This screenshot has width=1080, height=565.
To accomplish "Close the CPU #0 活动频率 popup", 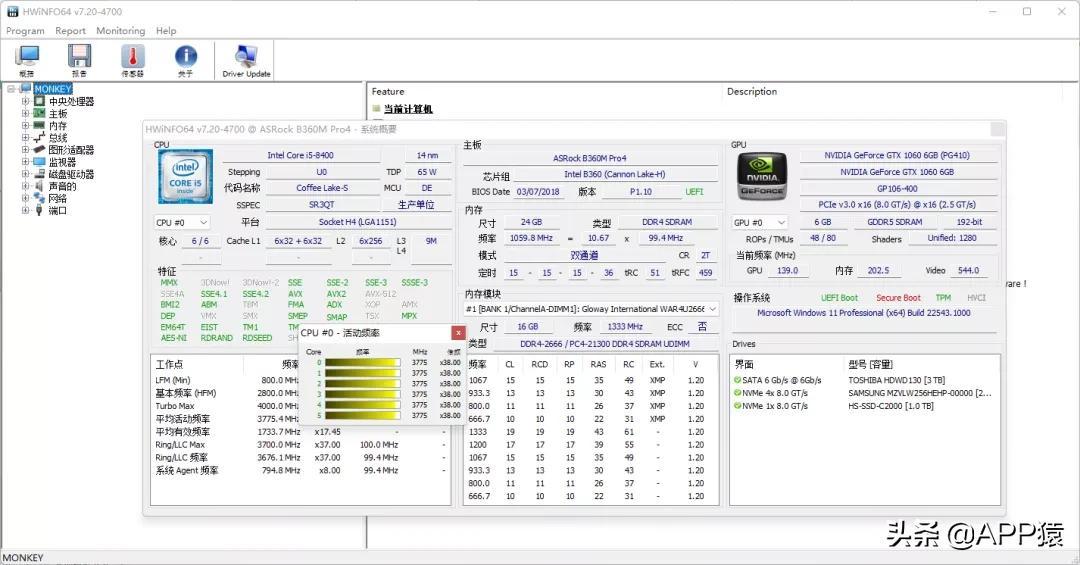I will pos(458,333).
